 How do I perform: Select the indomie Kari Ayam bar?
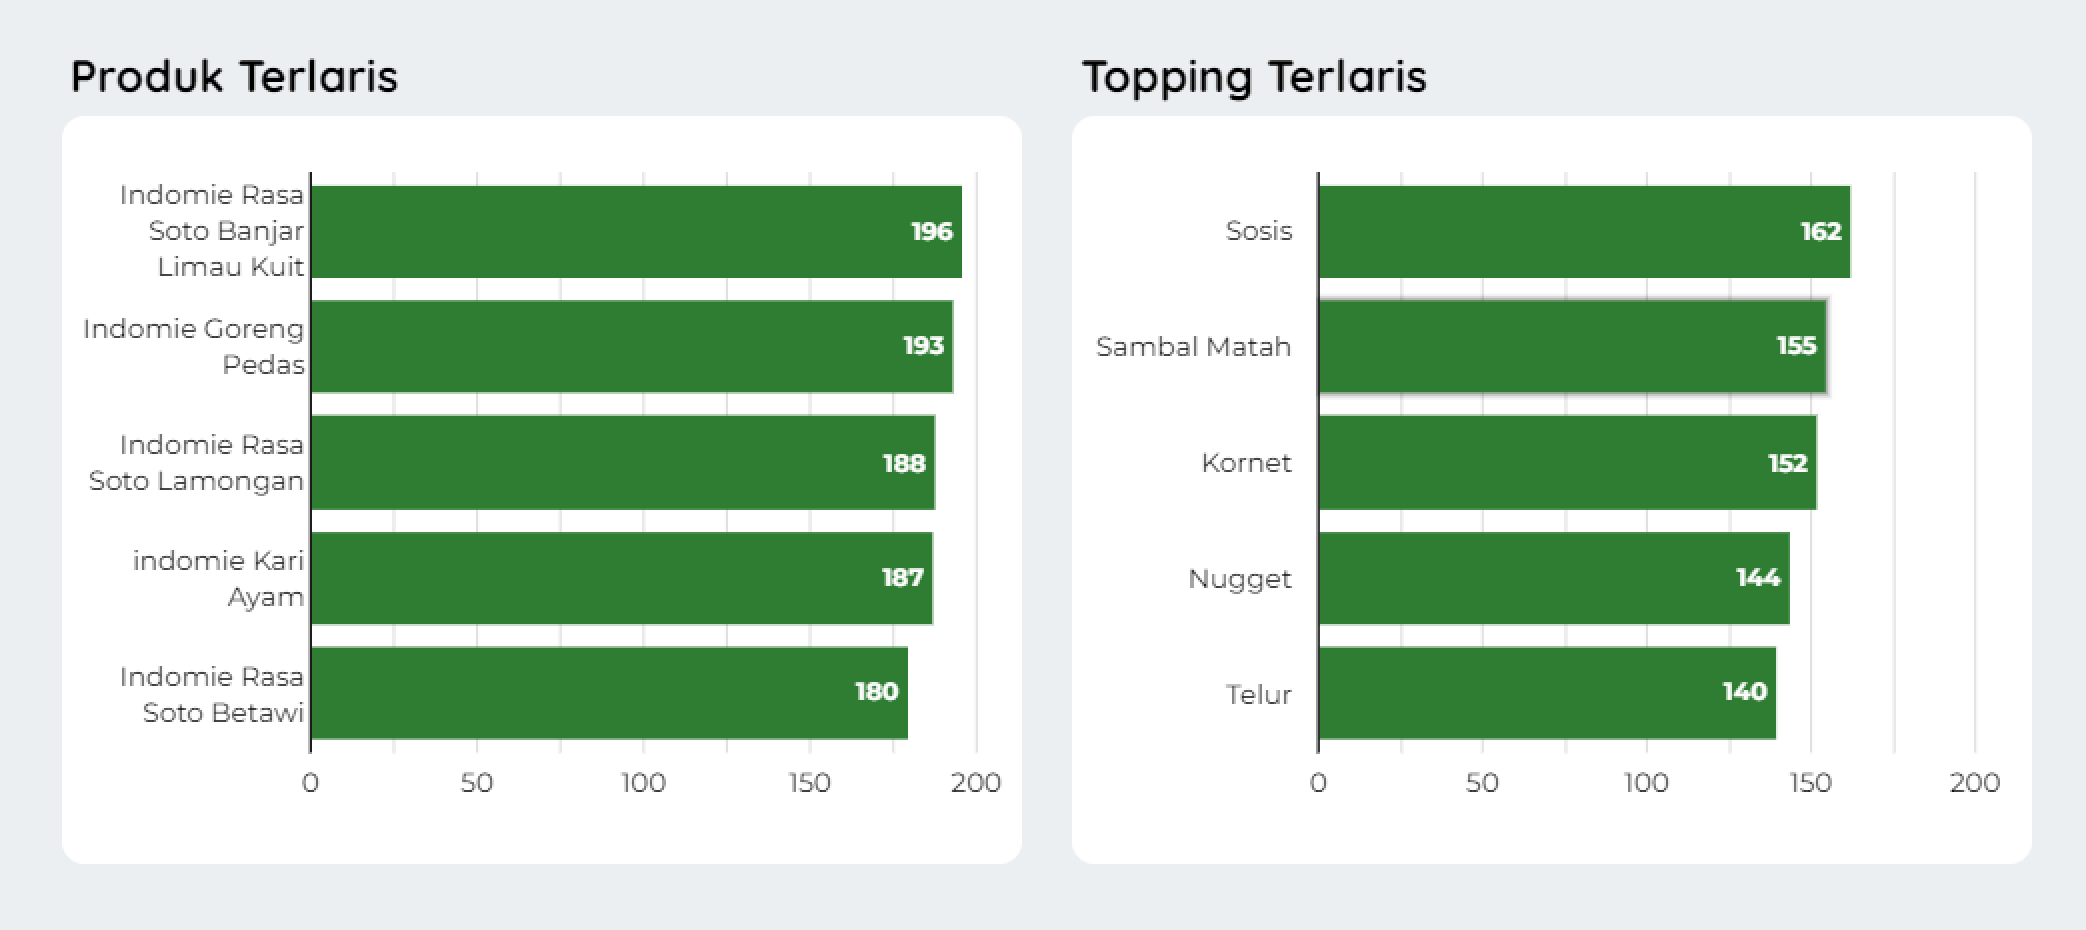621,578
